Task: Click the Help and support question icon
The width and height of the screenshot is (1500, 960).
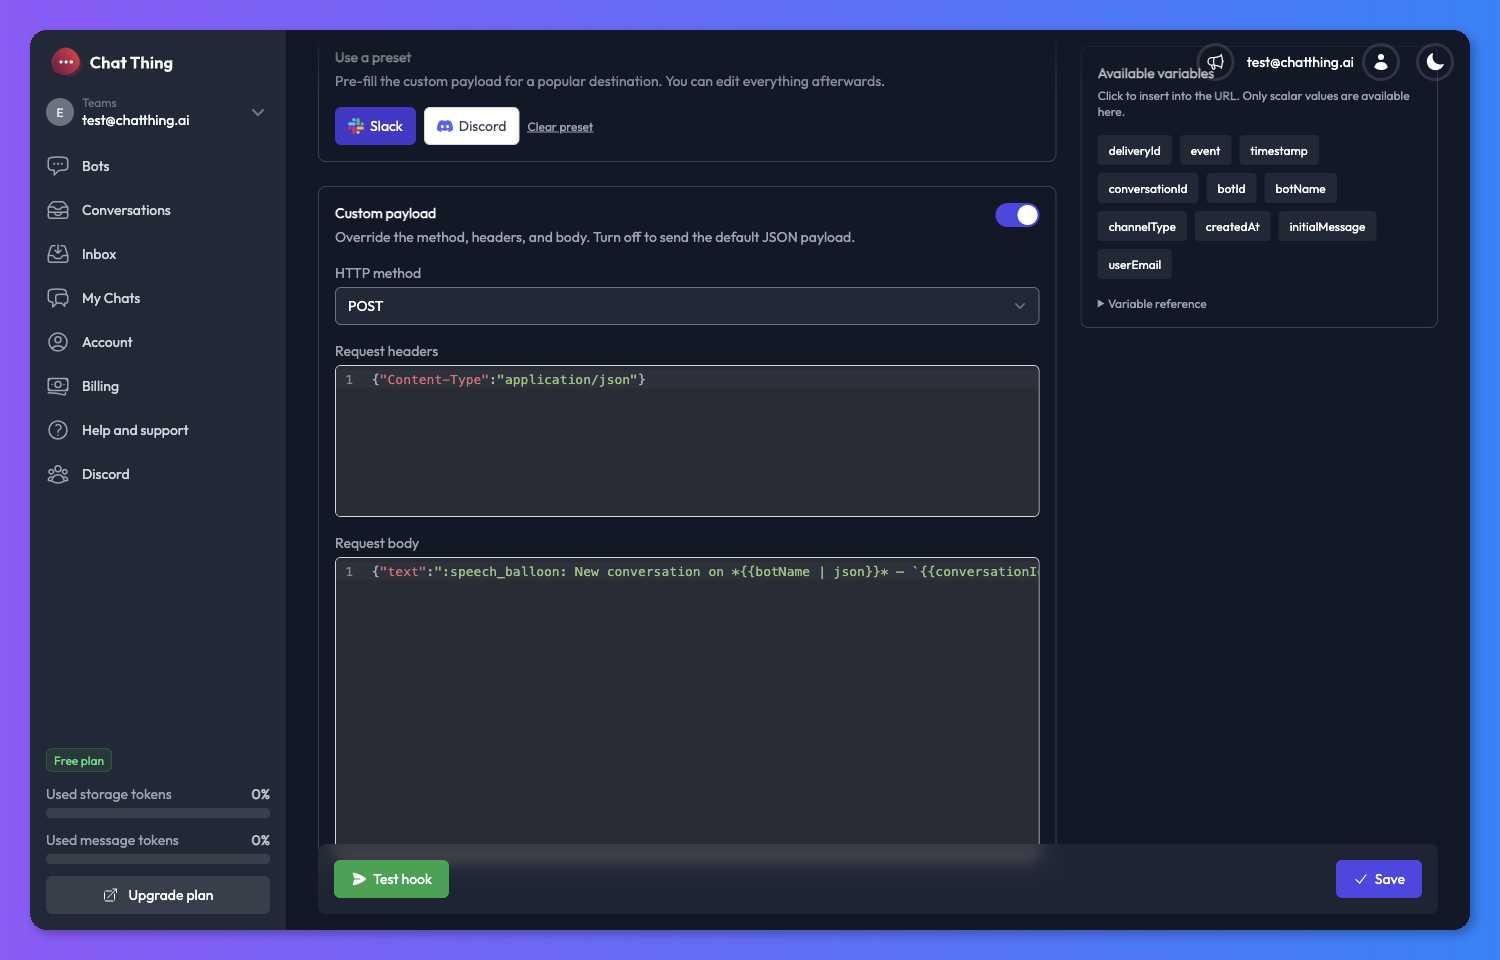Action: pos(58,430)
